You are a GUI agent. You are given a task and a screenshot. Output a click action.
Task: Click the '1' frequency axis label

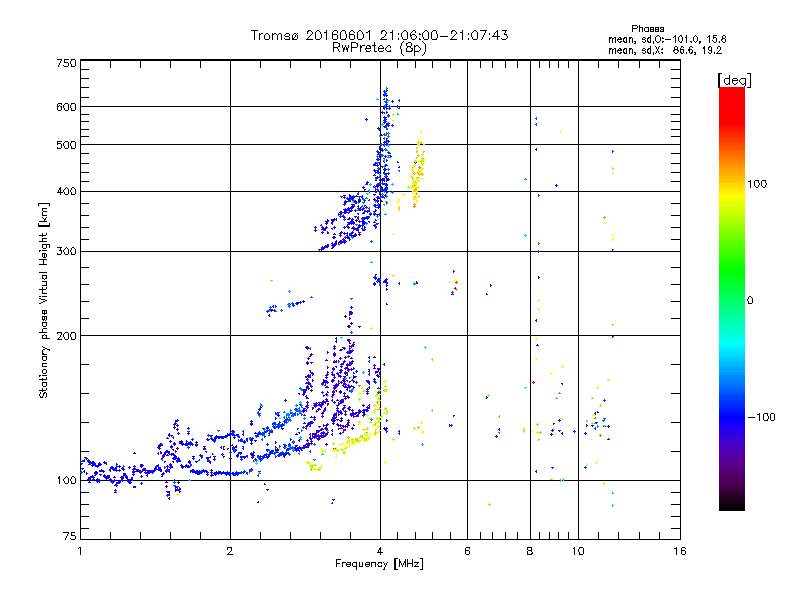coord(80,551)
